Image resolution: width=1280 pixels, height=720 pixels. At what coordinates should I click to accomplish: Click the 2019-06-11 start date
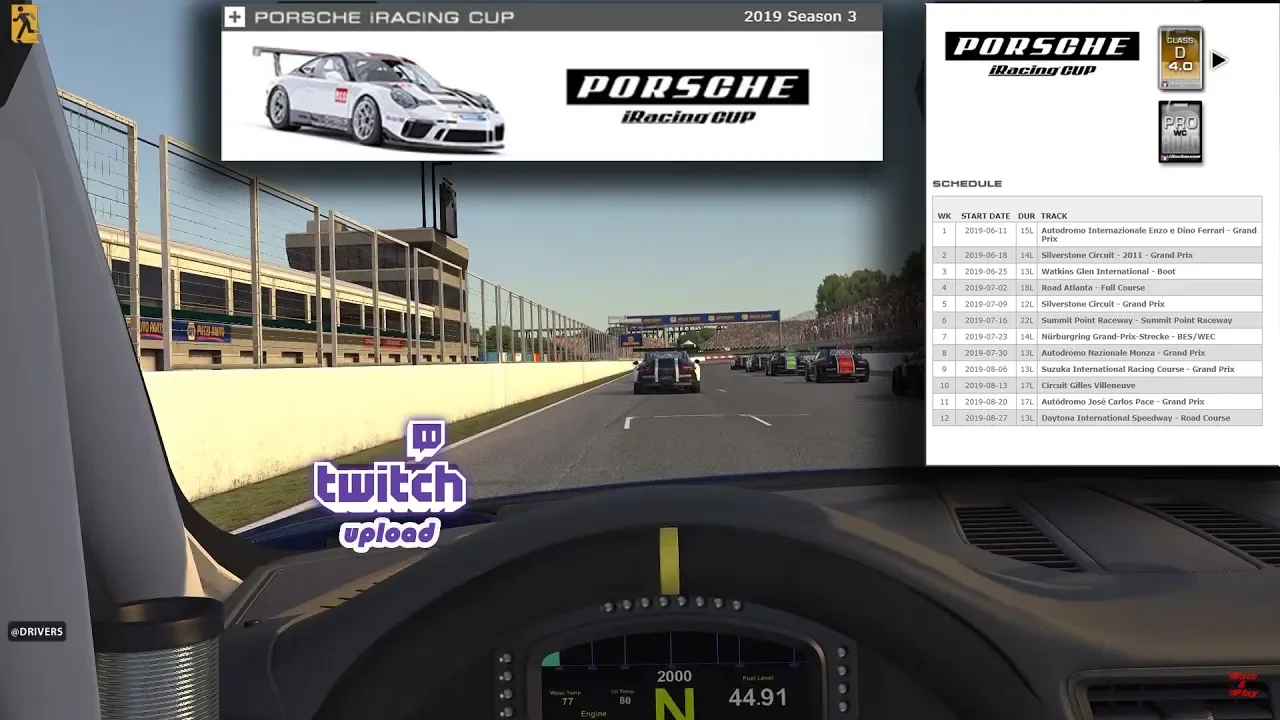[985, 230]
